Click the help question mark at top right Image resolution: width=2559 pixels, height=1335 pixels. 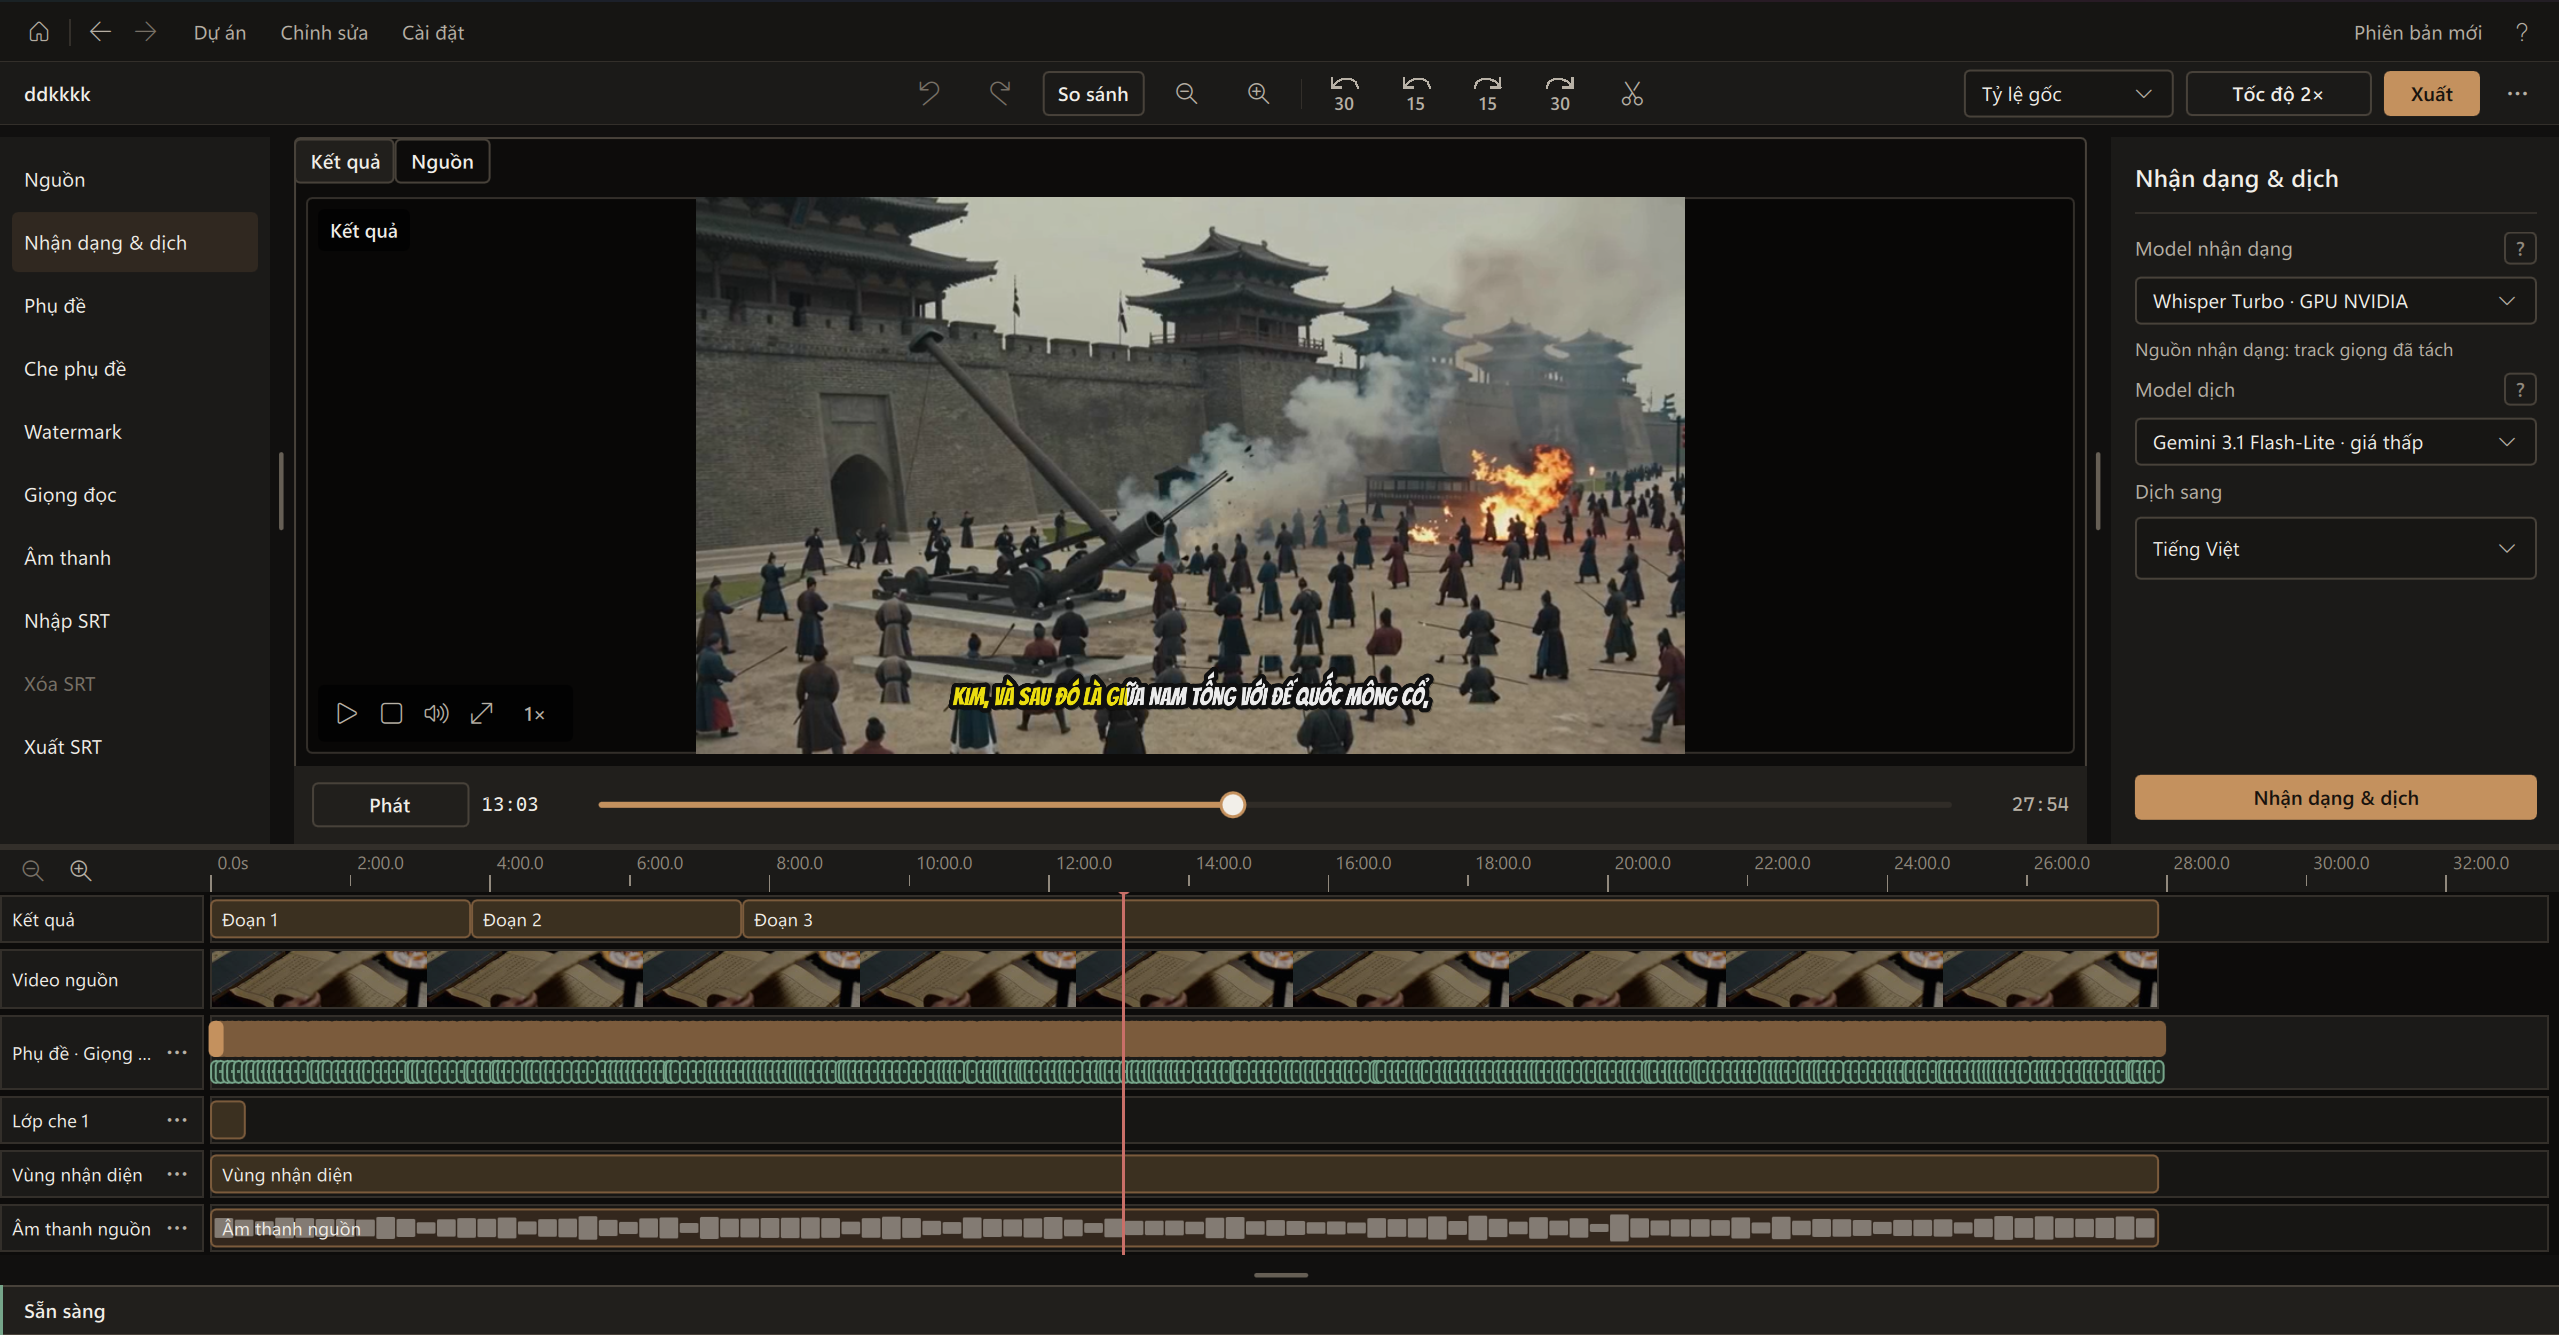pyautogui.click(x=2522, y=32)
